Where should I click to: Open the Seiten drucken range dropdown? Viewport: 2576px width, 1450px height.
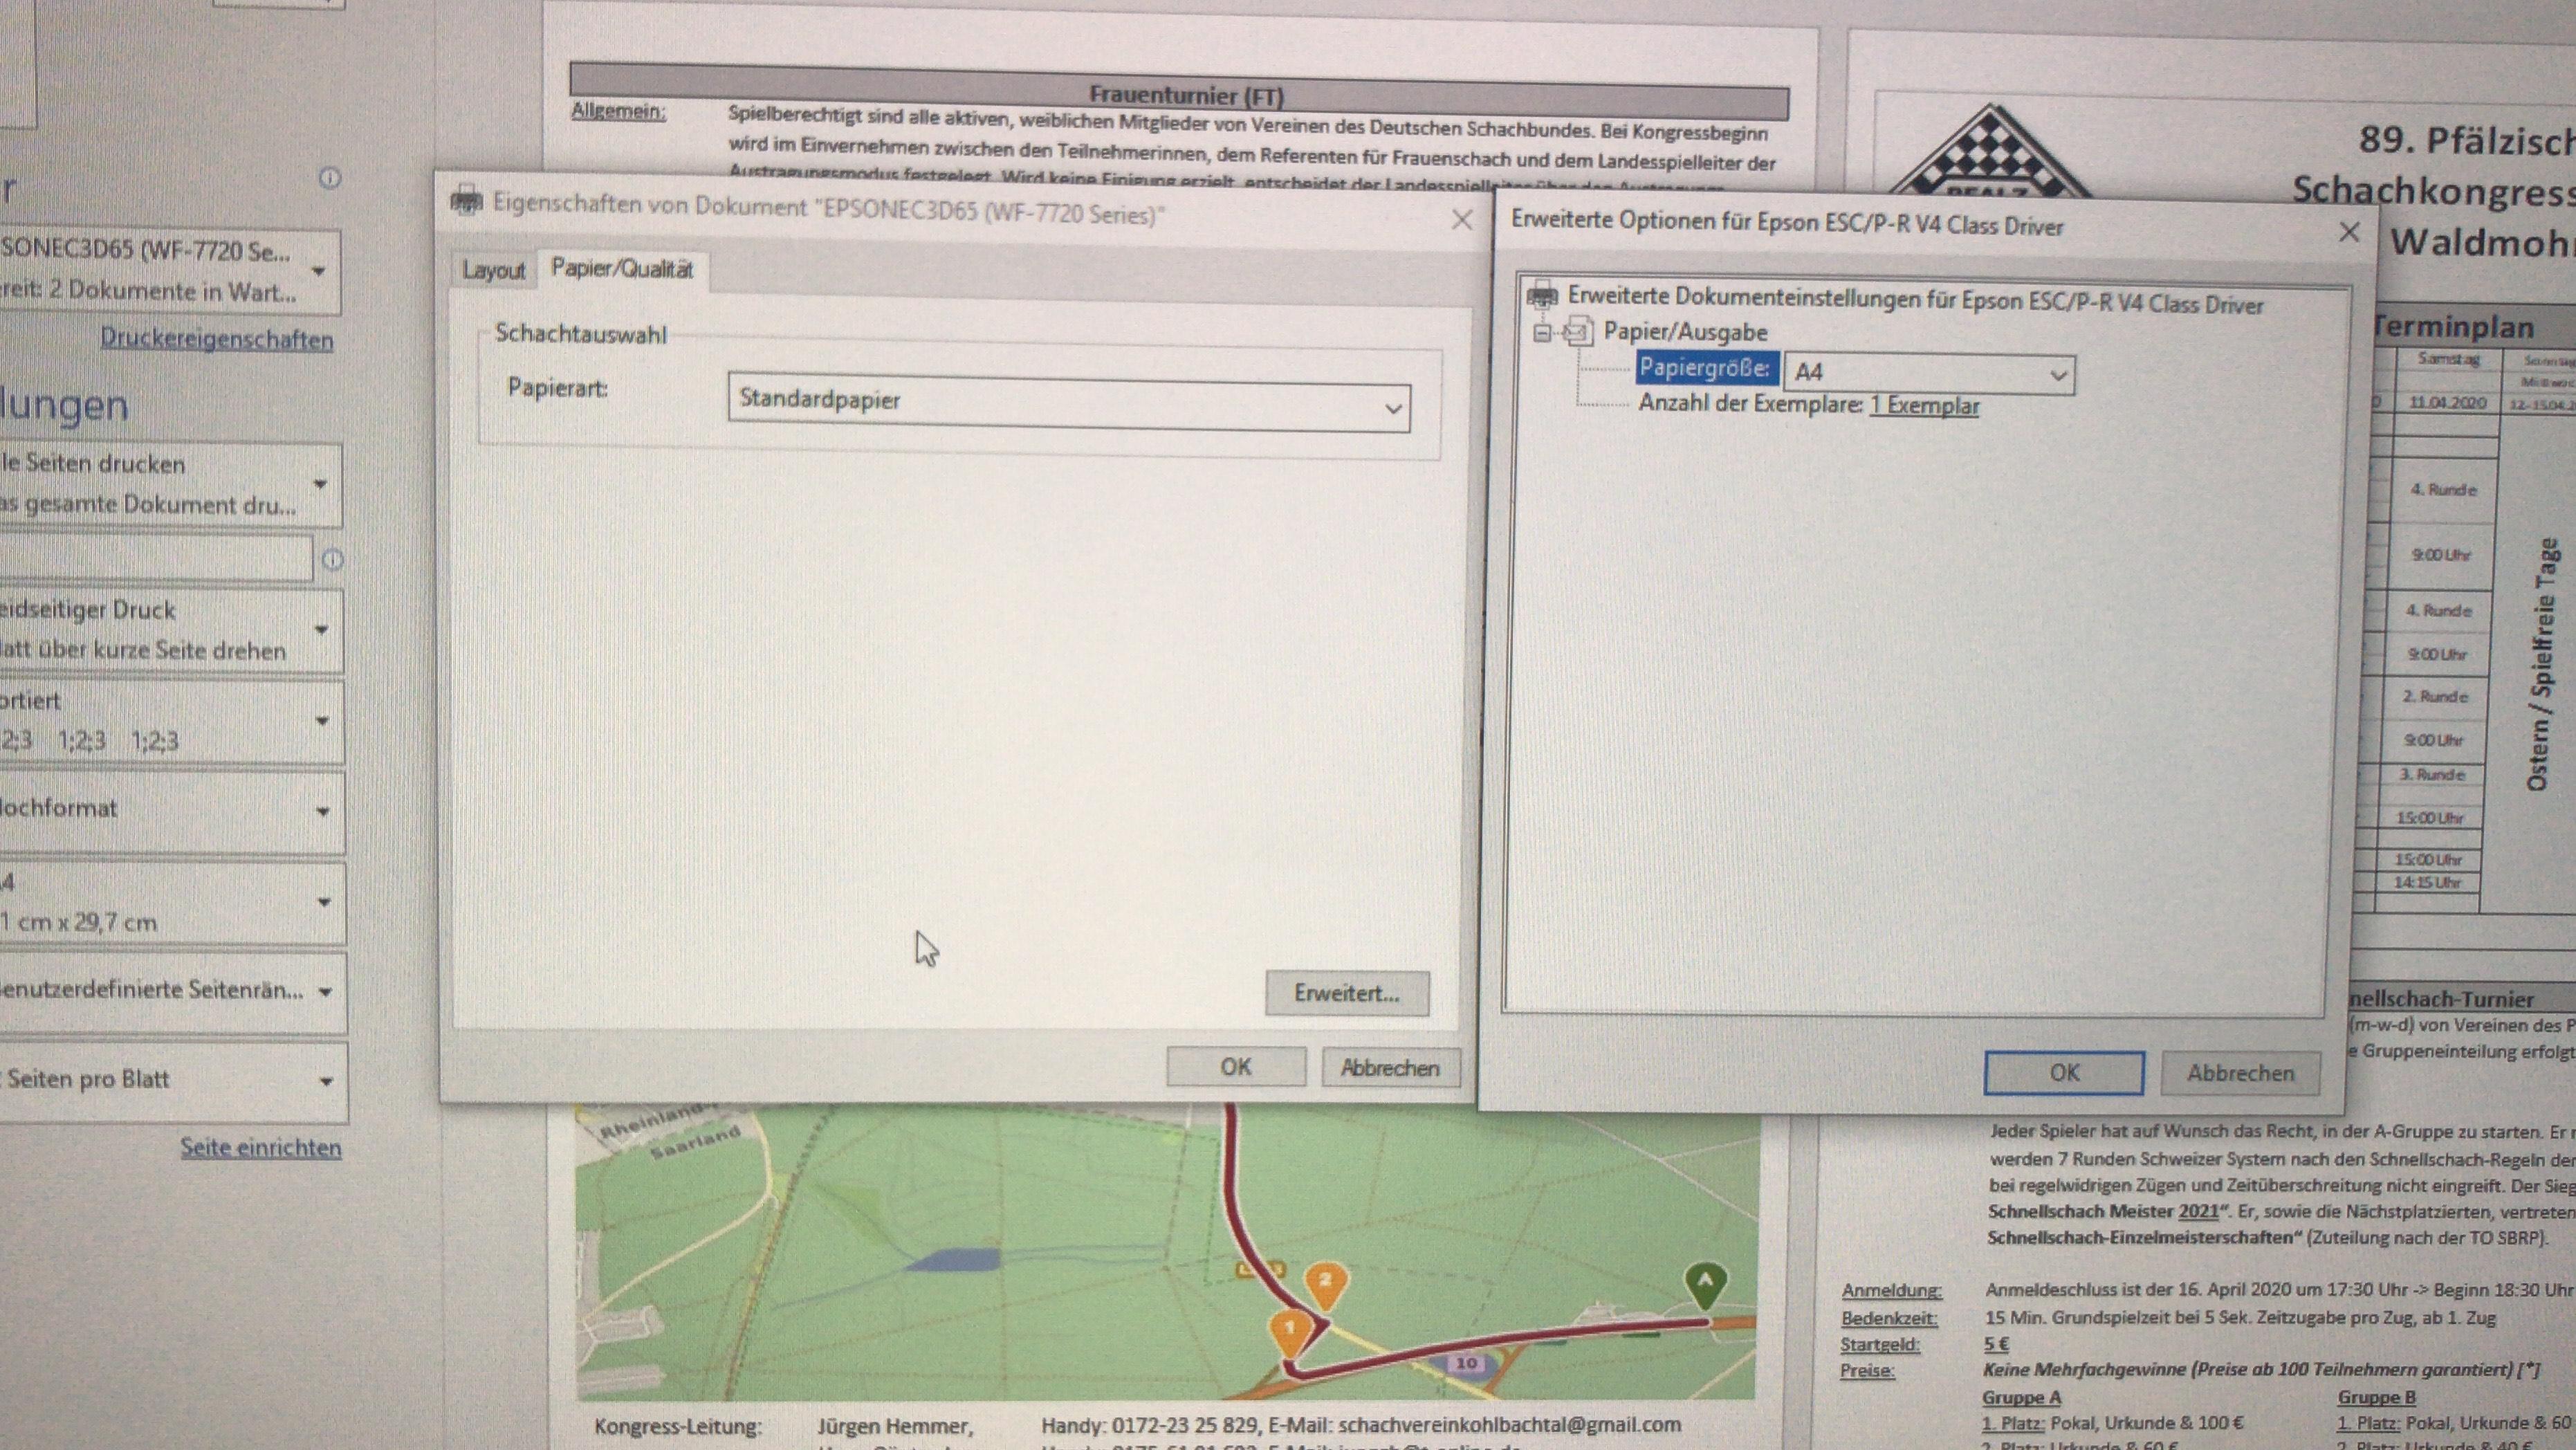[171, 485]
